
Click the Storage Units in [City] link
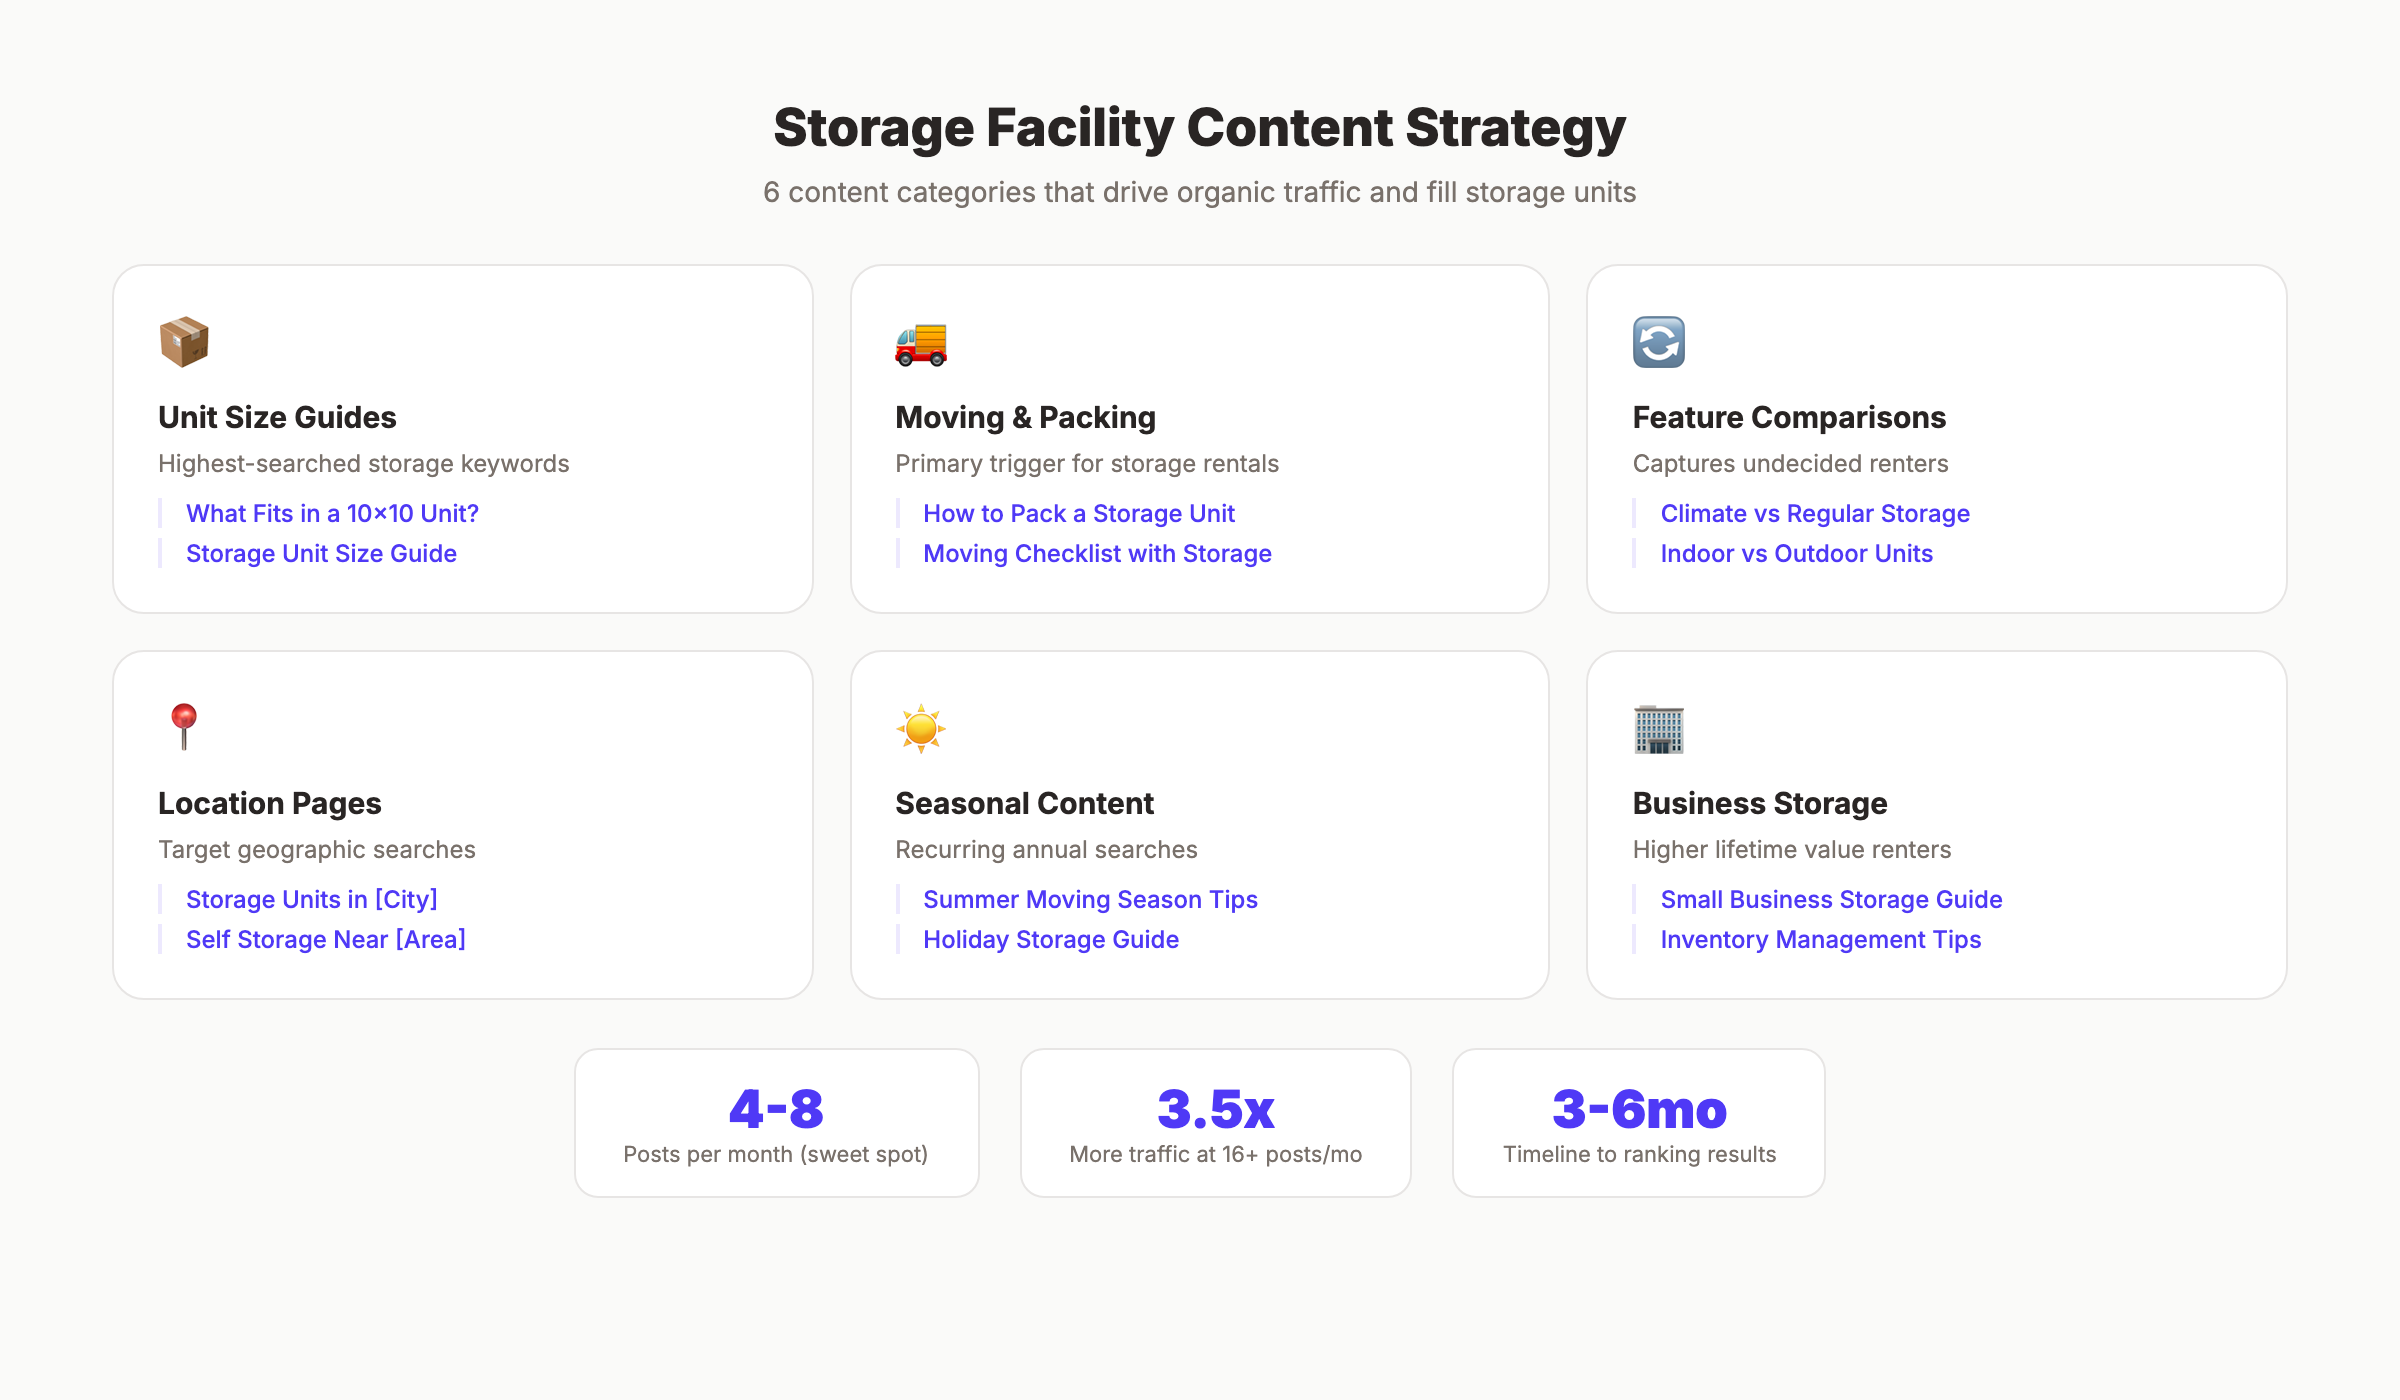(311, 899)
